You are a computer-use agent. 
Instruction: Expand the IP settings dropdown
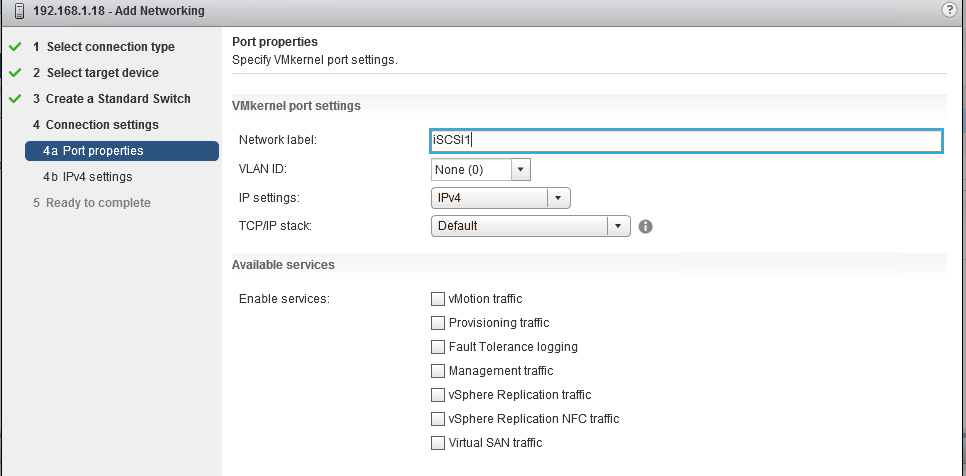pos(559,198)
